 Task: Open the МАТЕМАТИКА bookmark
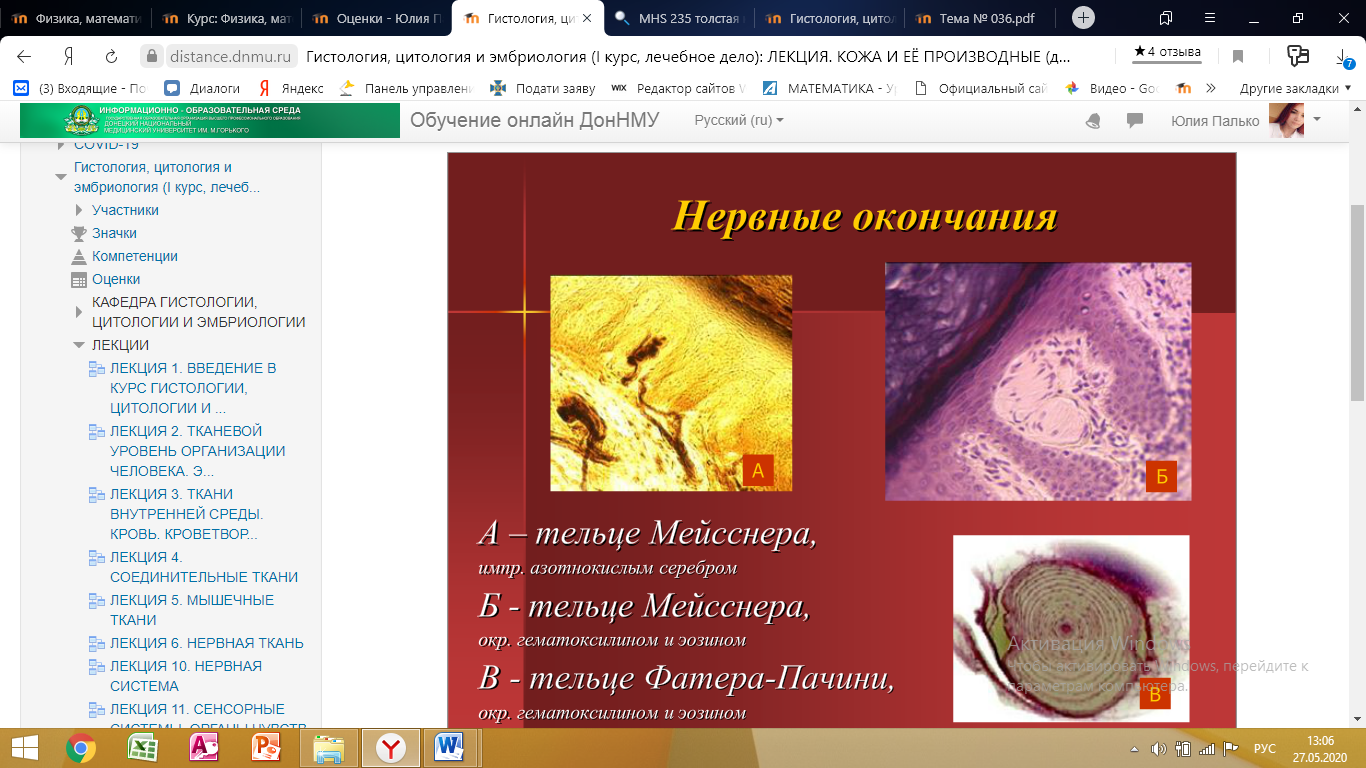pyautogui.click(x=830, y=88)
